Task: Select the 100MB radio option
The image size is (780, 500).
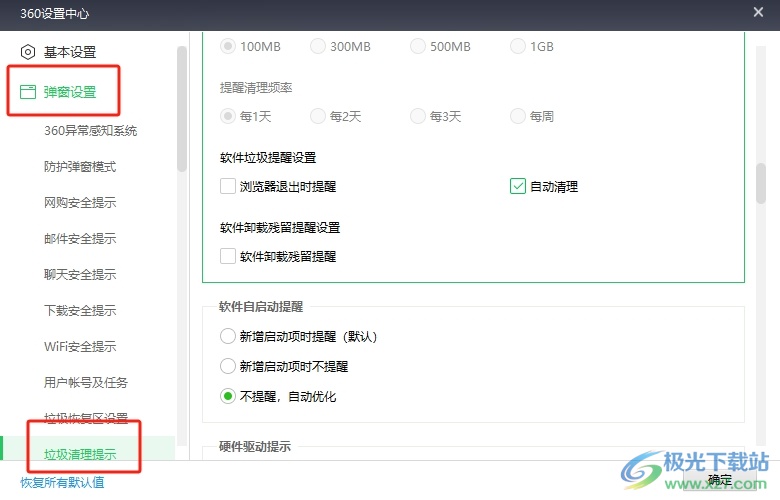Action: 228,46
